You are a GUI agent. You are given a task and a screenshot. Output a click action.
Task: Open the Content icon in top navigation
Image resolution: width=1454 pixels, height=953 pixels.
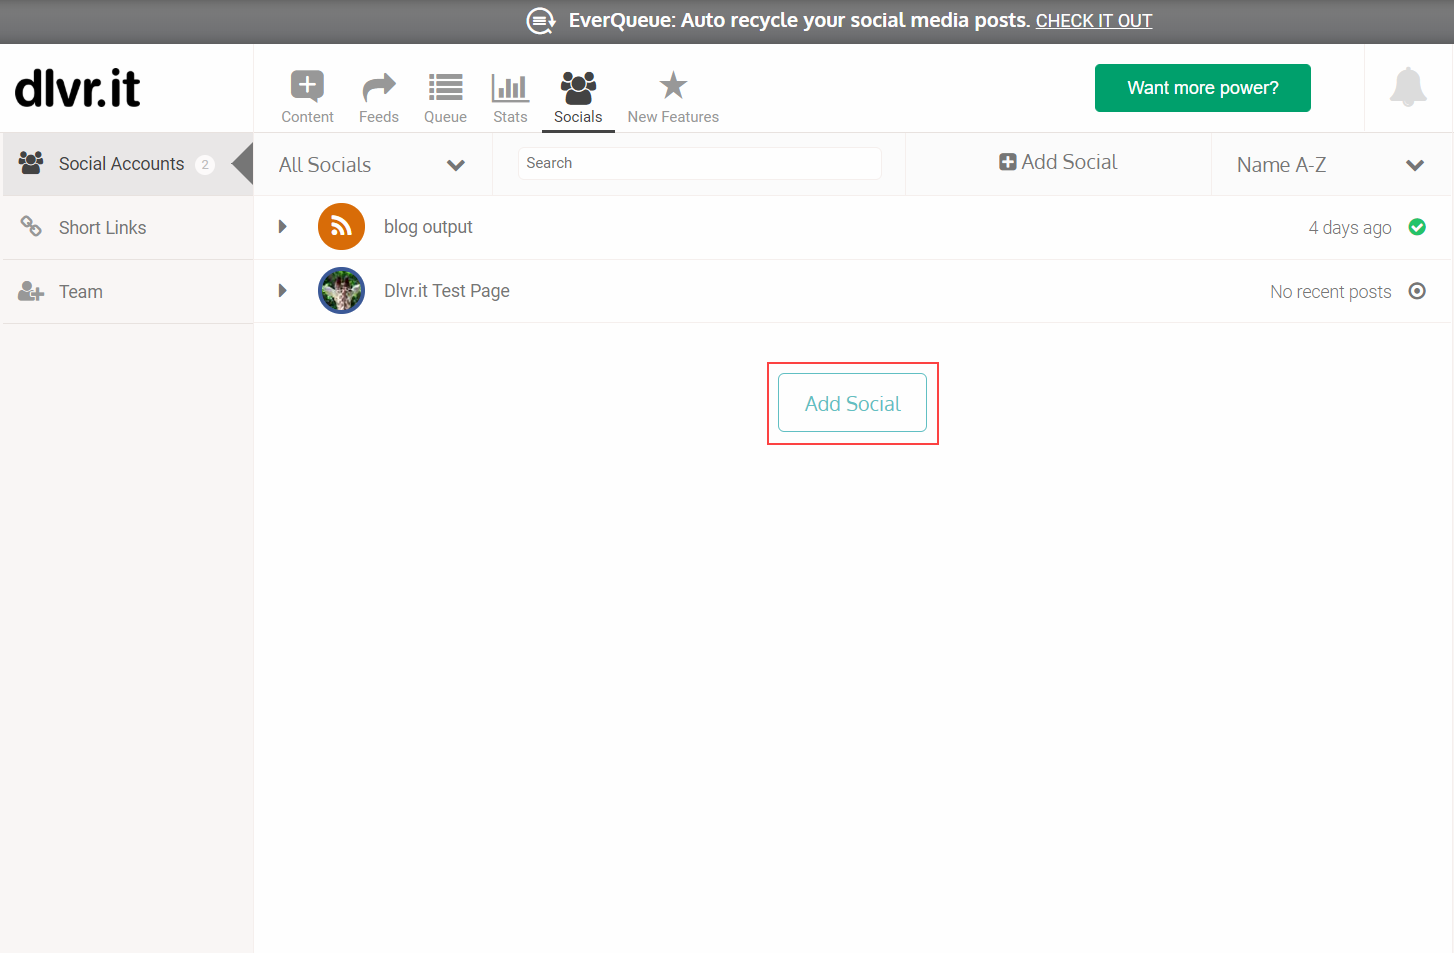307,86
